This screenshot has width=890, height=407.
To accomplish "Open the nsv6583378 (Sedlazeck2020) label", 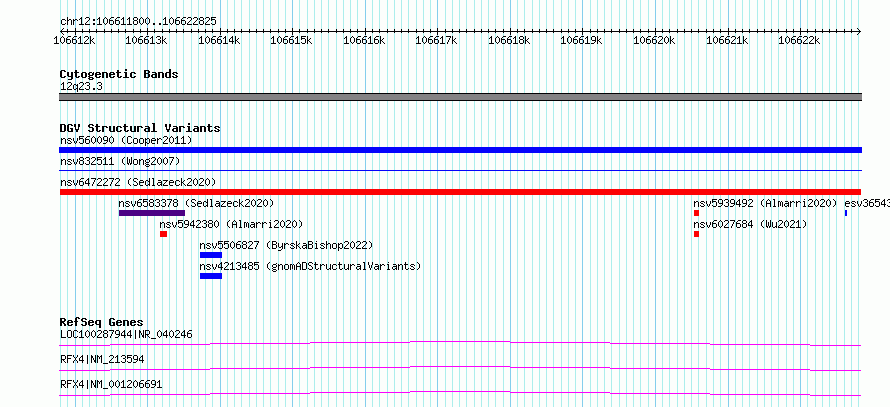I will [x=196, y=203].
